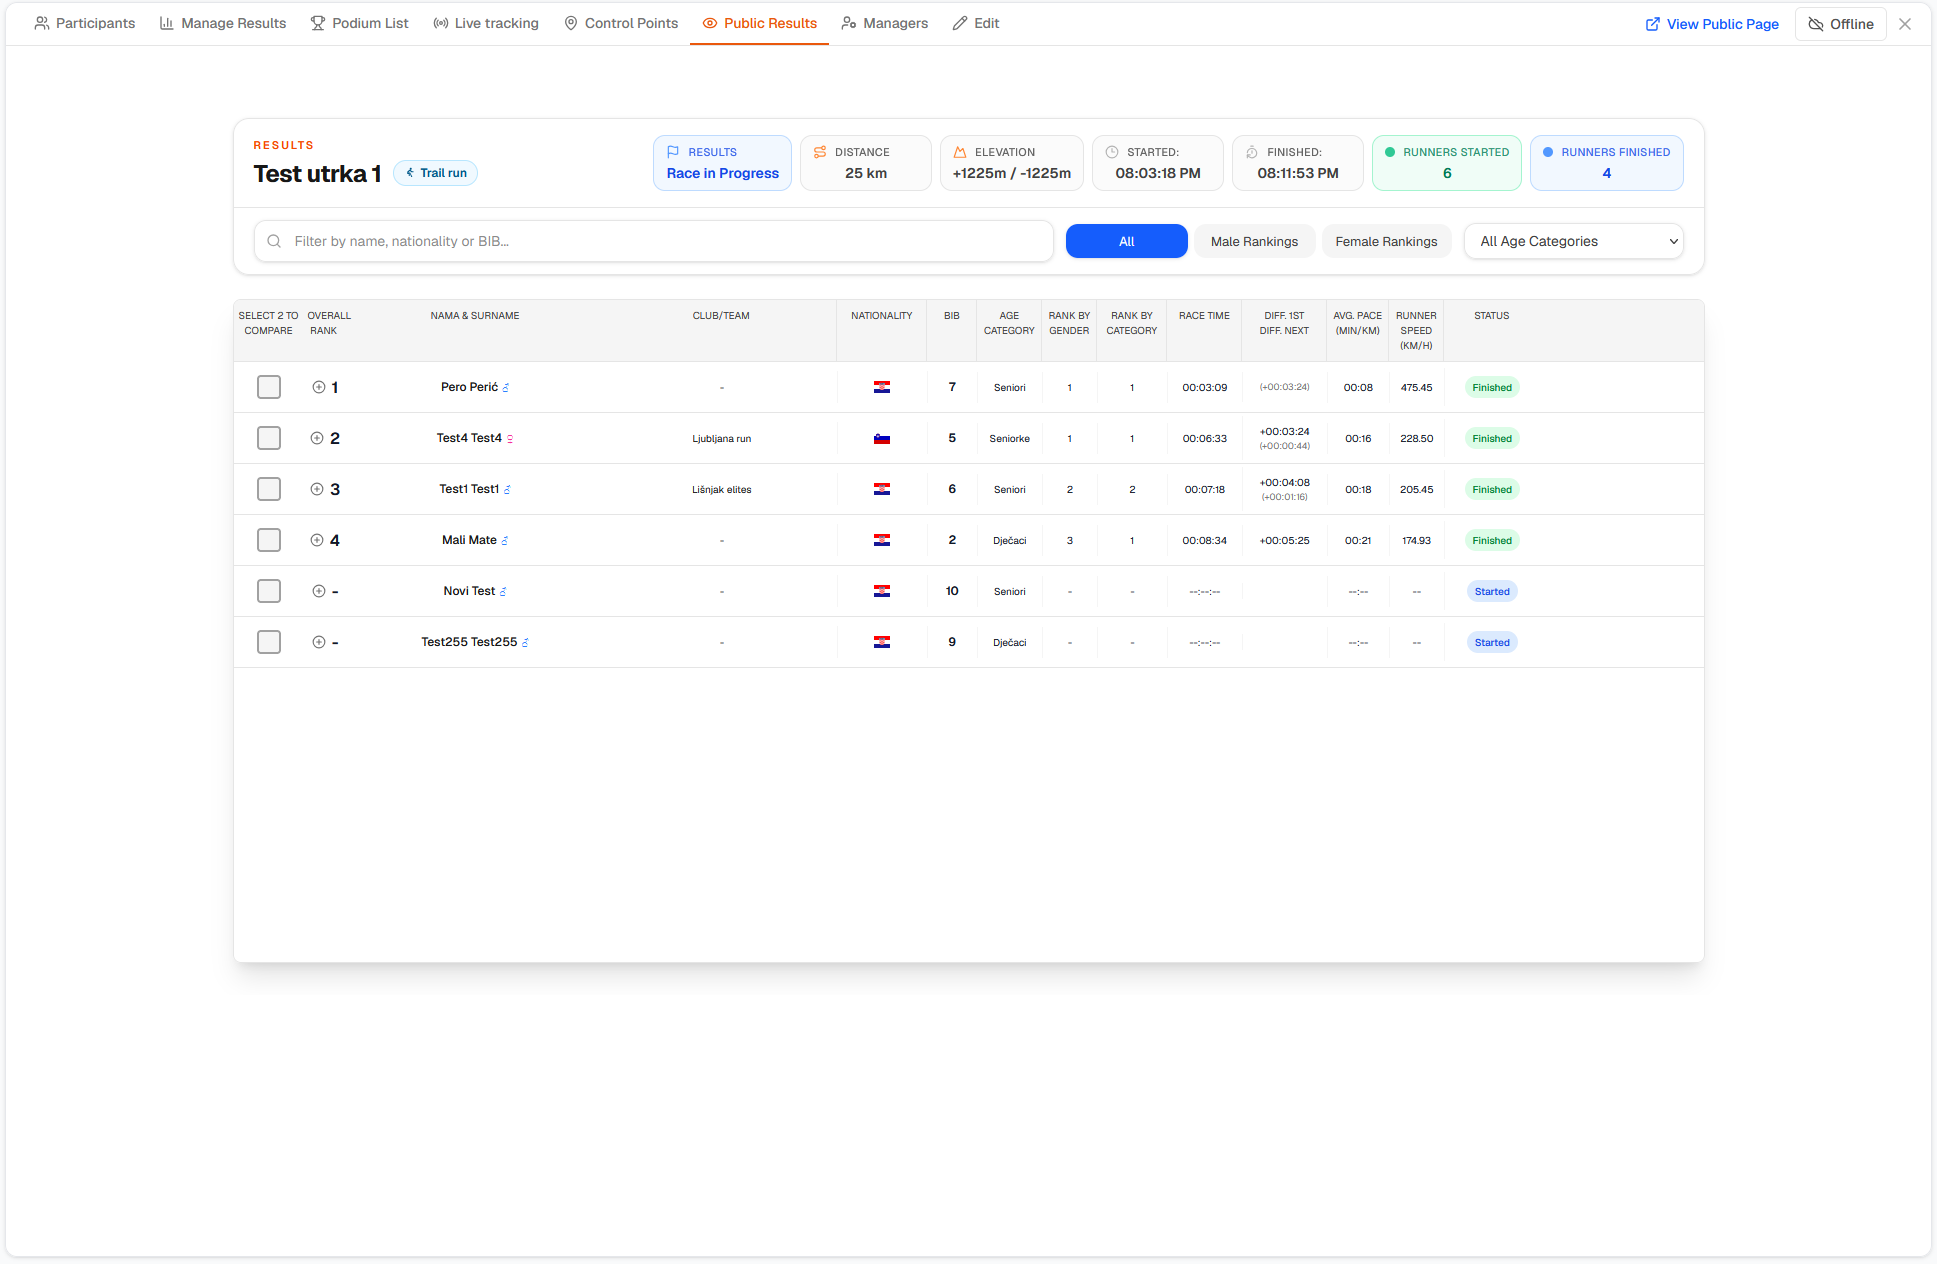The height and width of the screenshot is (1264, 1937).
Task: Click the clock icon beside Started time
Action: tap(1112, 152)
